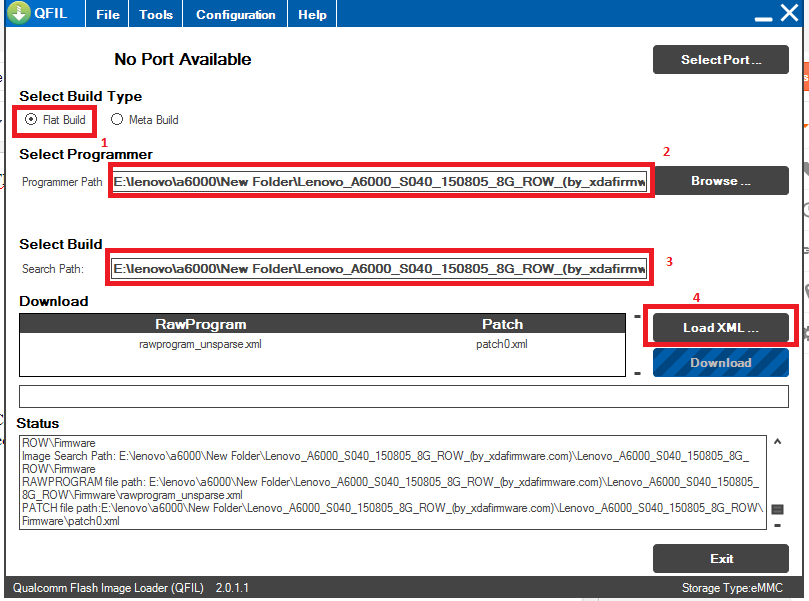The image size is (809, 601).
Task: Open the Tools menu
Action: [x=155, y=13]
